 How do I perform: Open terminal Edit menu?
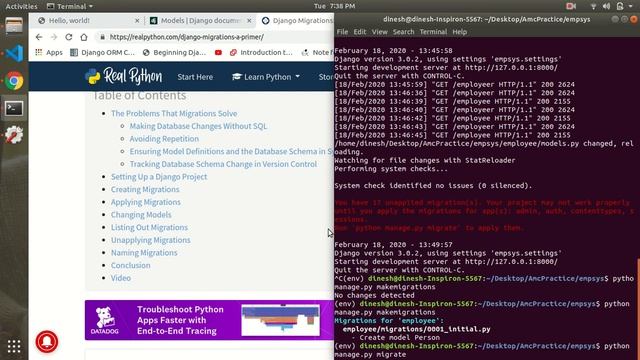(360, 32)
